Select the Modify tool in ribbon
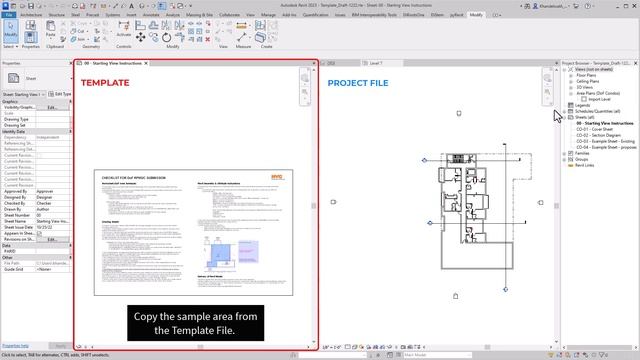Image resolution: width=640 pixels, height=360 pixels. click(11, 31)
